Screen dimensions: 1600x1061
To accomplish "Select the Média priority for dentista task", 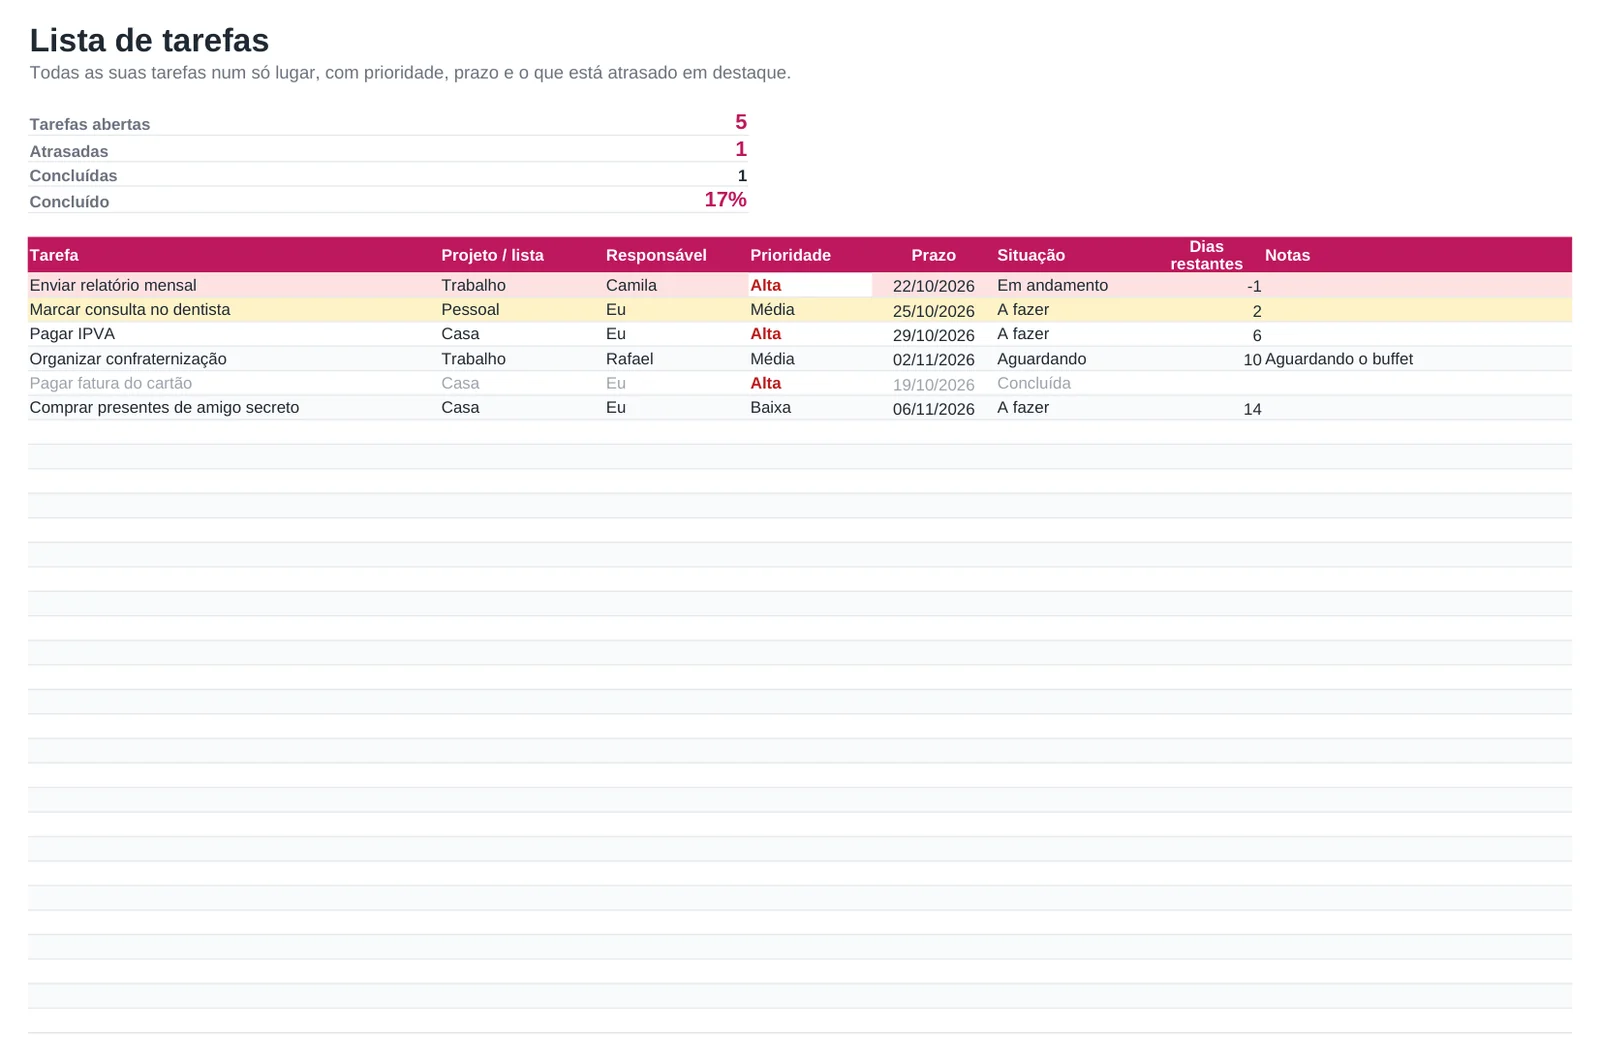I will click(x=810, y=310).
